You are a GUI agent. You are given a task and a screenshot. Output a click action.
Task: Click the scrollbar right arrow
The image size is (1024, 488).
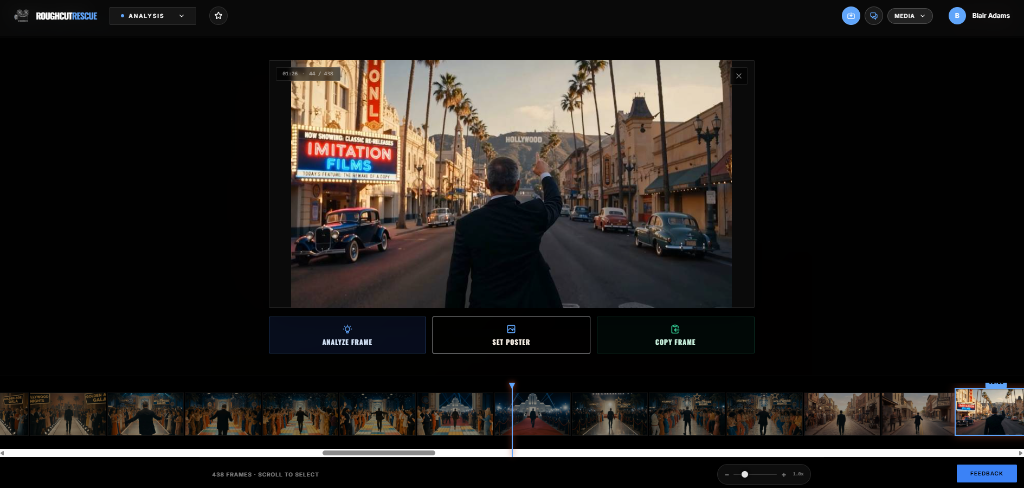pyautogui.click(x=1021, y=453)
